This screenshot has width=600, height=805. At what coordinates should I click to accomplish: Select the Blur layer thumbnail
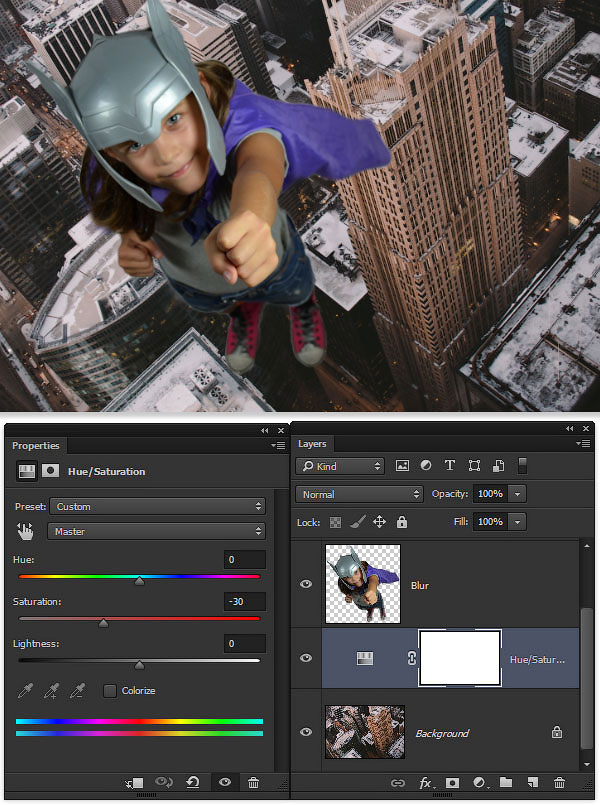363,584
